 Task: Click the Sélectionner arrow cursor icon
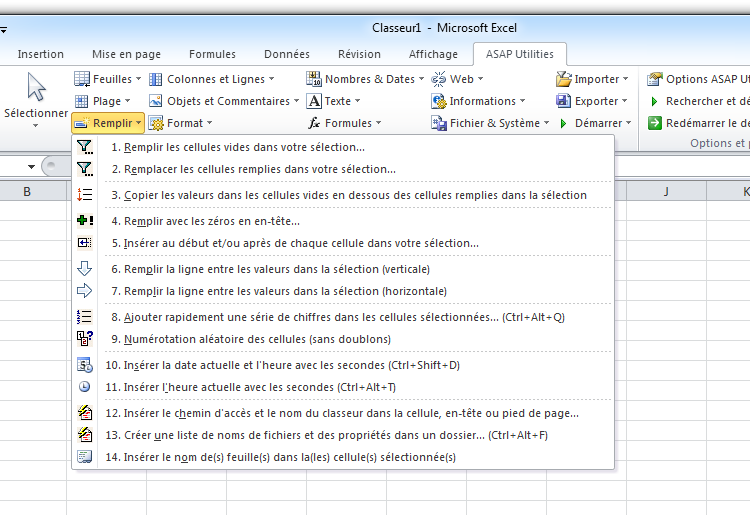[x=36, y=87]
